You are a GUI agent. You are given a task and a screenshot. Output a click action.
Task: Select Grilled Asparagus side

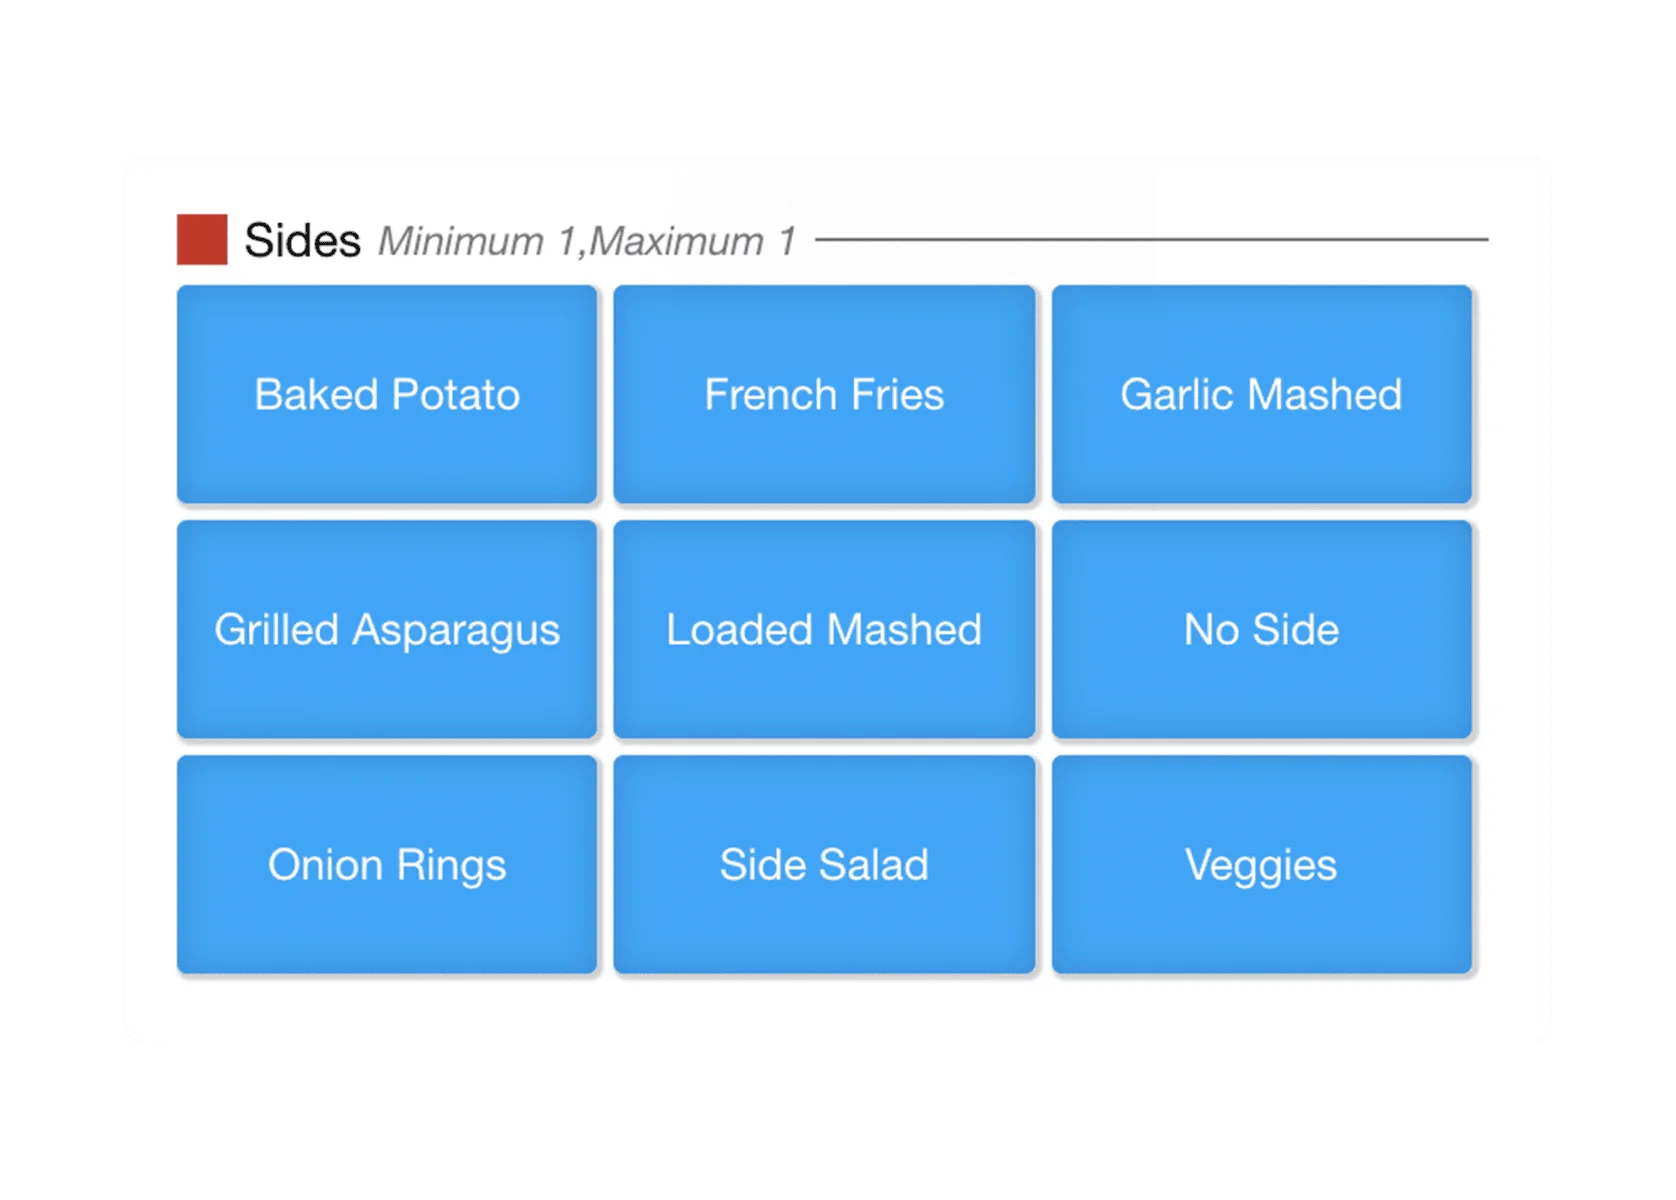[x=387, y=629]
